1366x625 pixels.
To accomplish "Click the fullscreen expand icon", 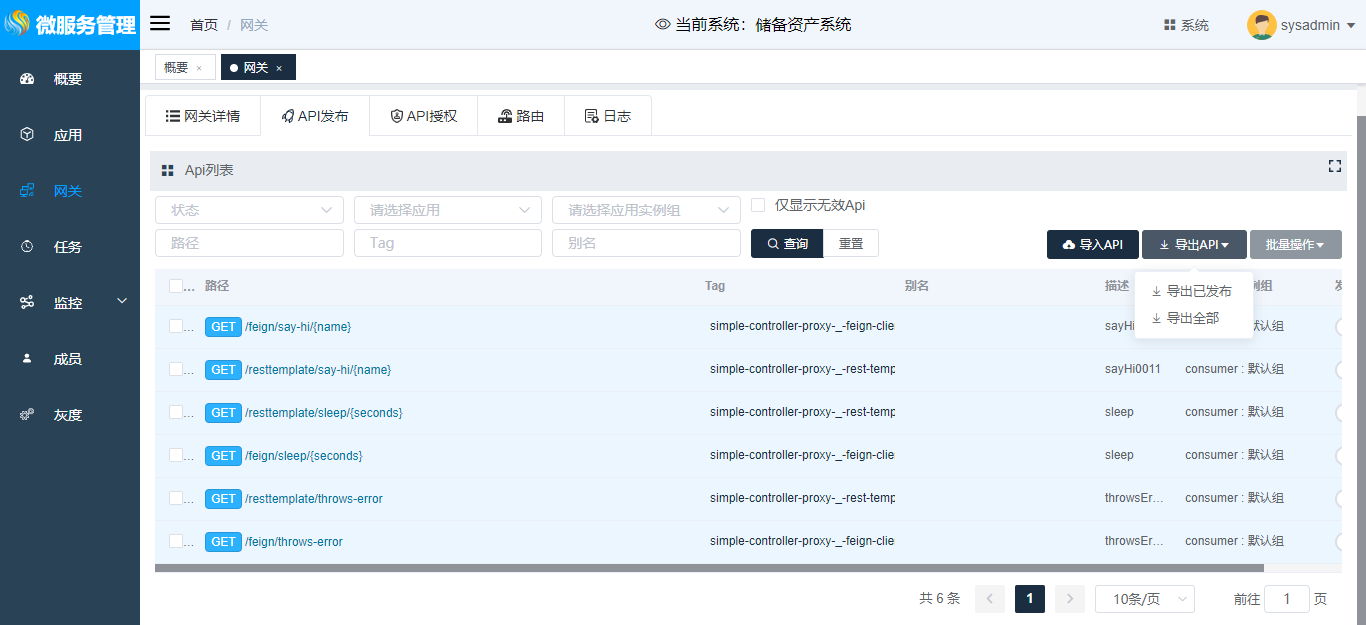I will (1334, 166).
